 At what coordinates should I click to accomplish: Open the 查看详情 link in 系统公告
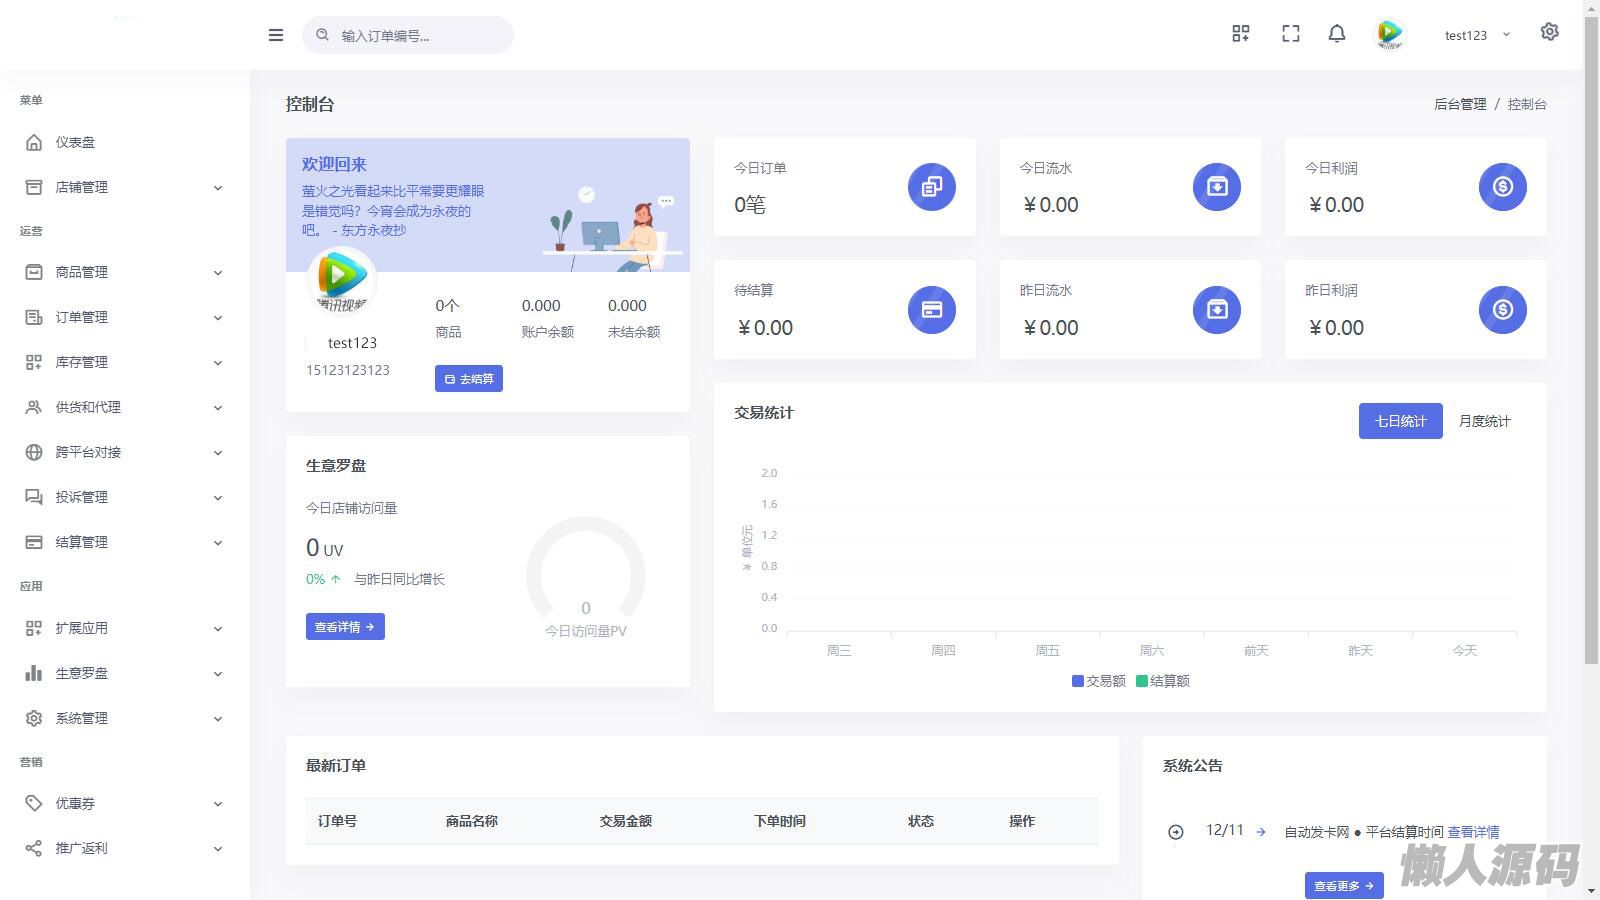click(x=1473, y=832)
